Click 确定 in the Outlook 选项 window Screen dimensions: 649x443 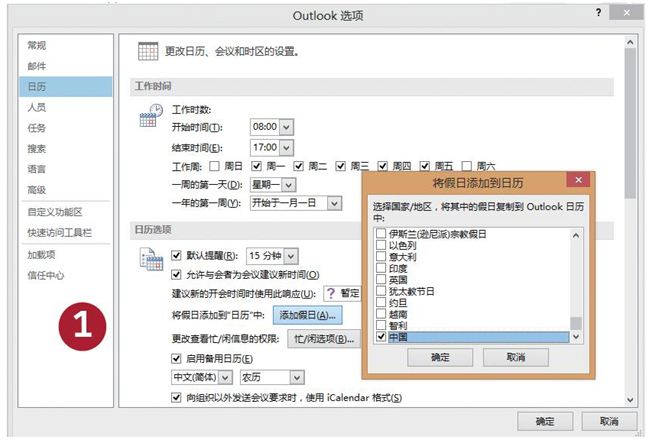(545, 421)
